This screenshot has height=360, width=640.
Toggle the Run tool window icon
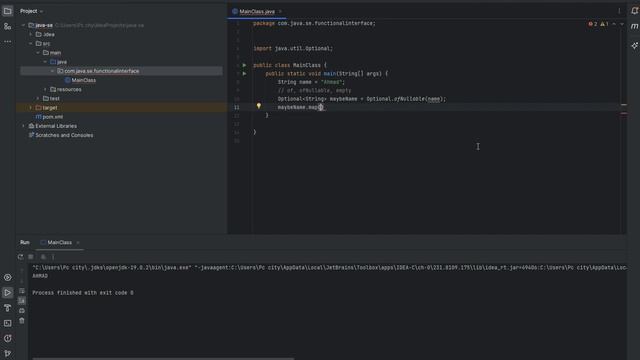(7, 293)
